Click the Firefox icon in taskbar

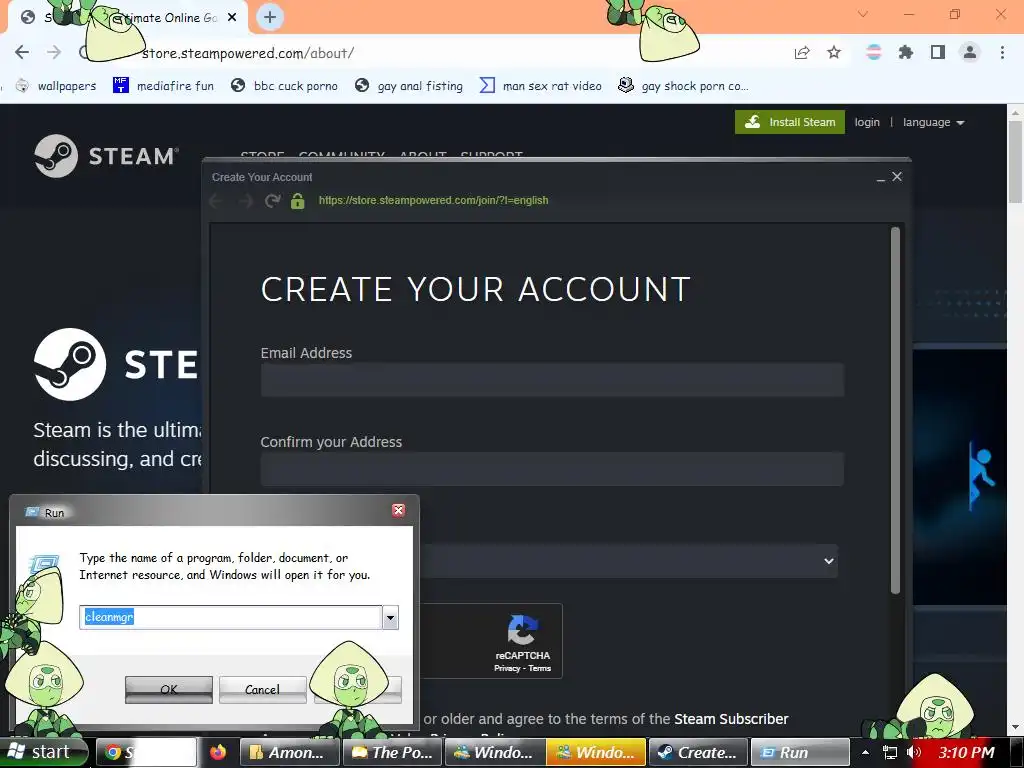(218, 752)
